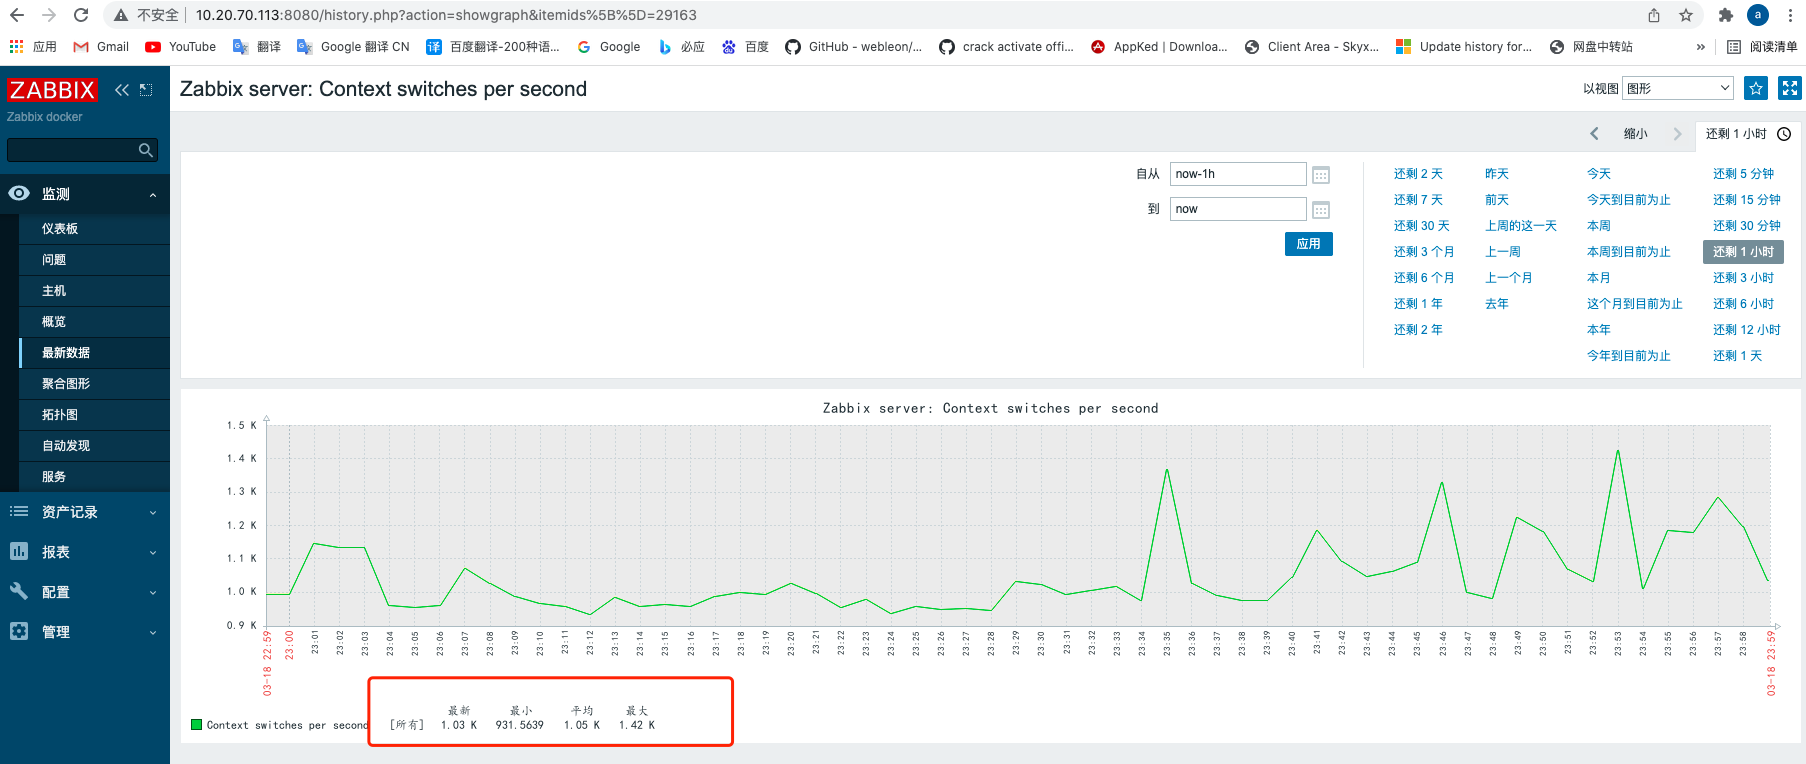Image resolution: width=1806 pixels, height=764 pixels.
Task: Collapse sidebar with double-chevron icon
Action: pyautogui.click(x=122, y=90)
